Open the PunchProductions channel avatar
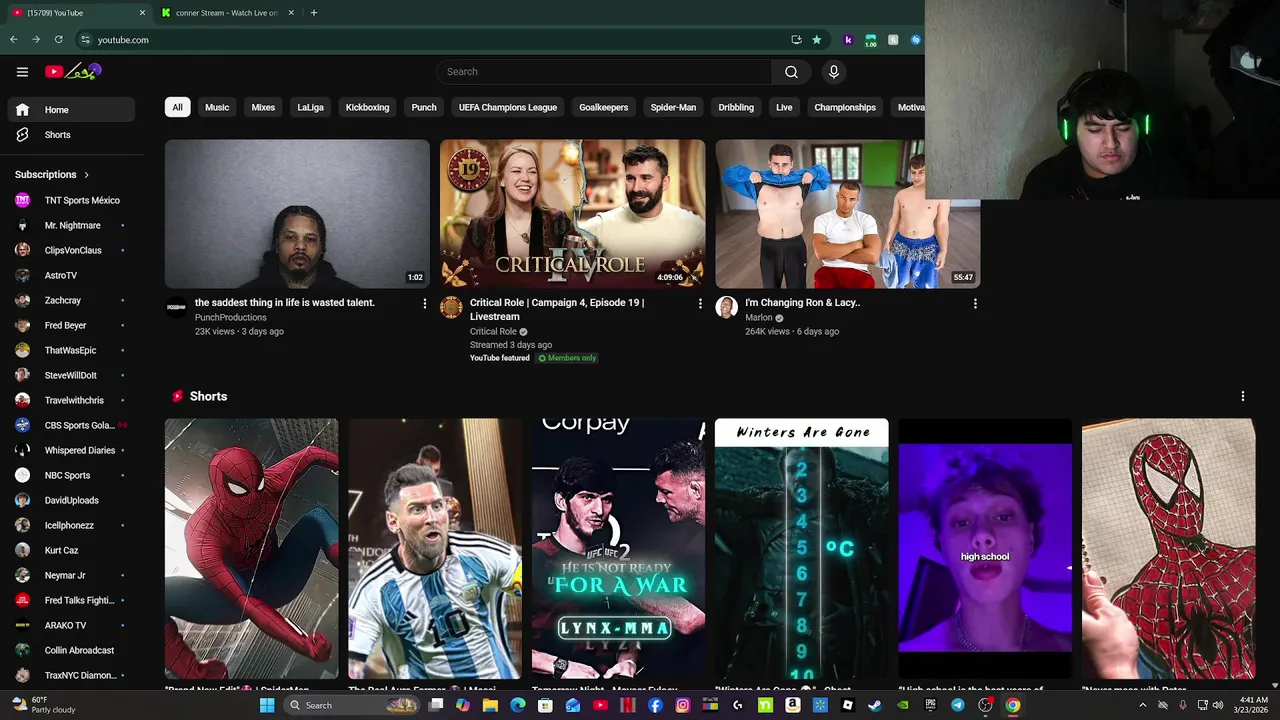This screenshot has width=1280, height=720. 176,307
